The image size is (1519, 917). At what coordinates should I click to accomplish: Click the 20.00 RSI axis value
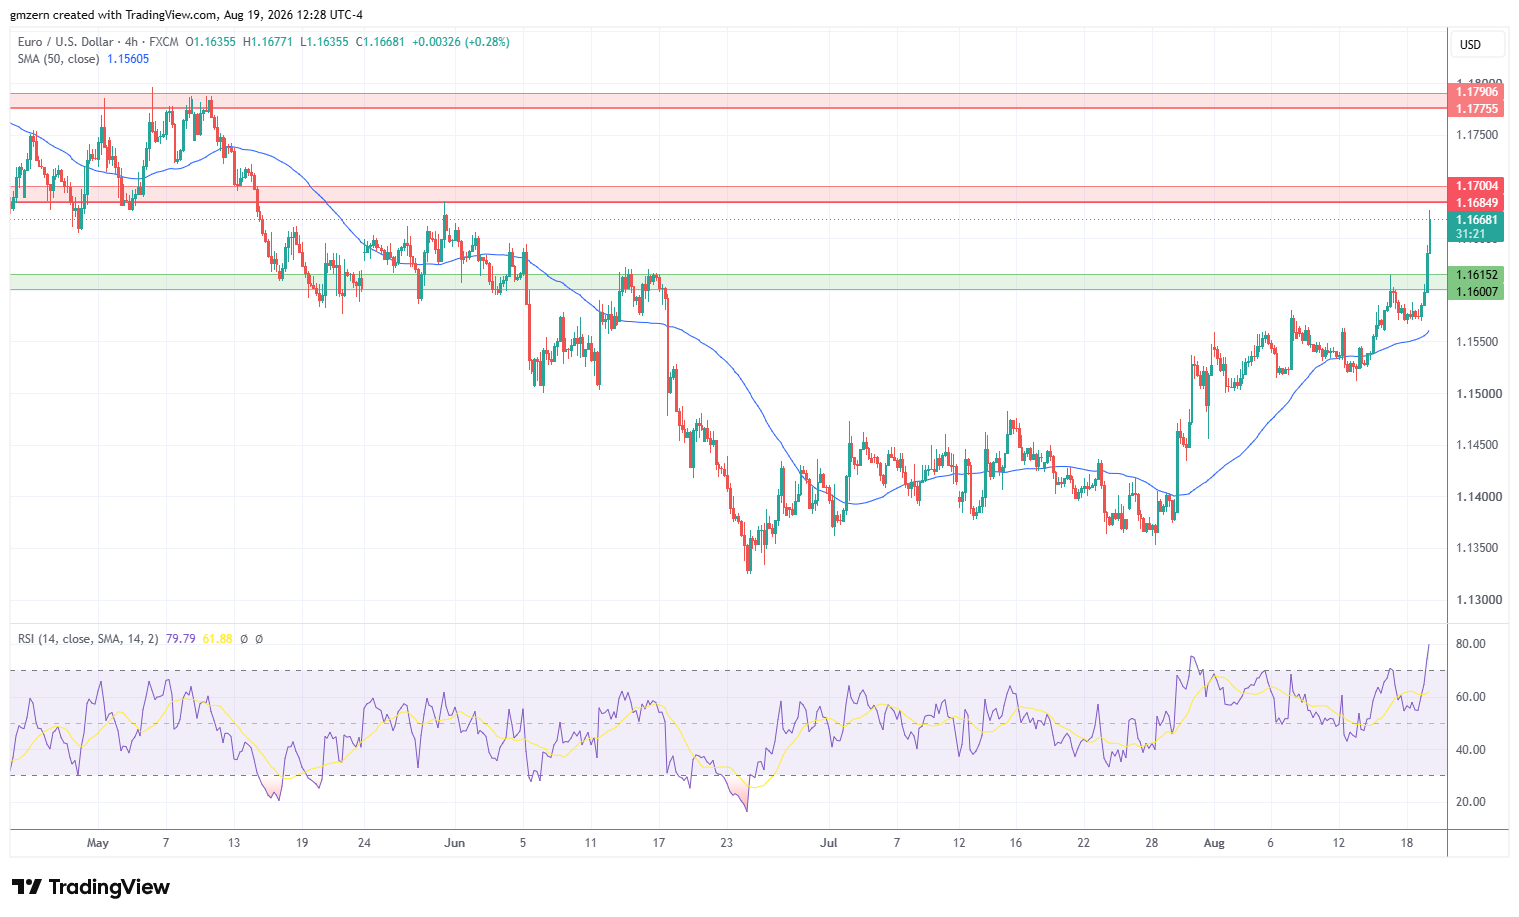(x=1470, y=802)
